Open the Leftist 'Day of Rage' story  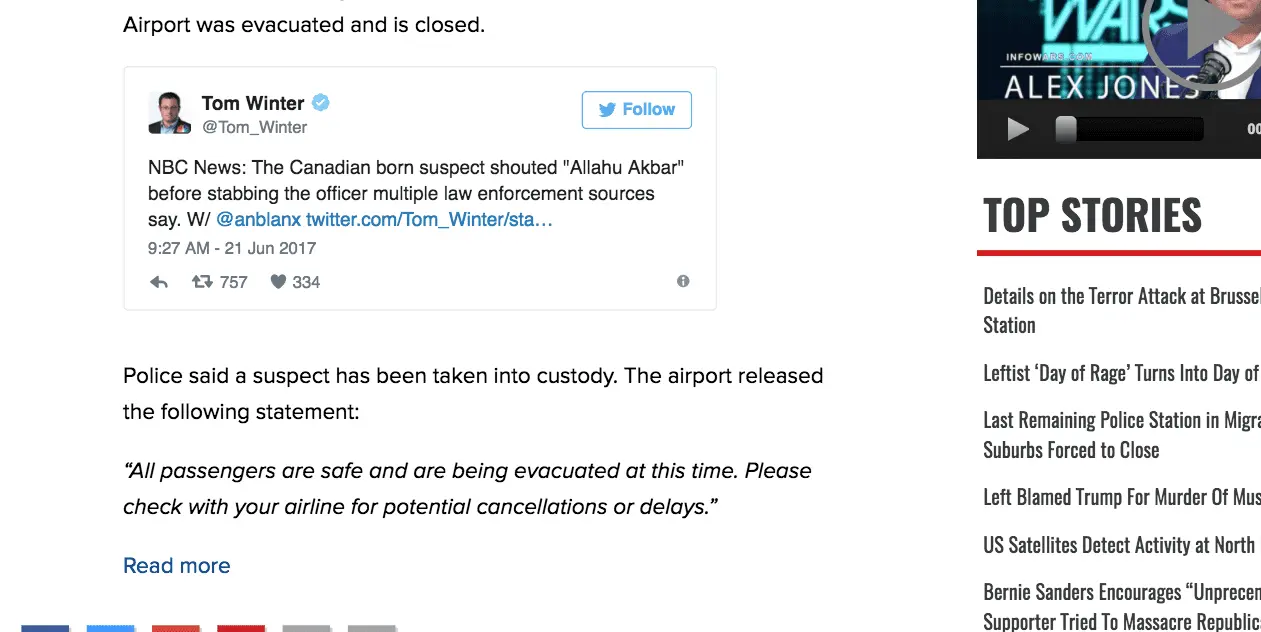point(1120,373)
